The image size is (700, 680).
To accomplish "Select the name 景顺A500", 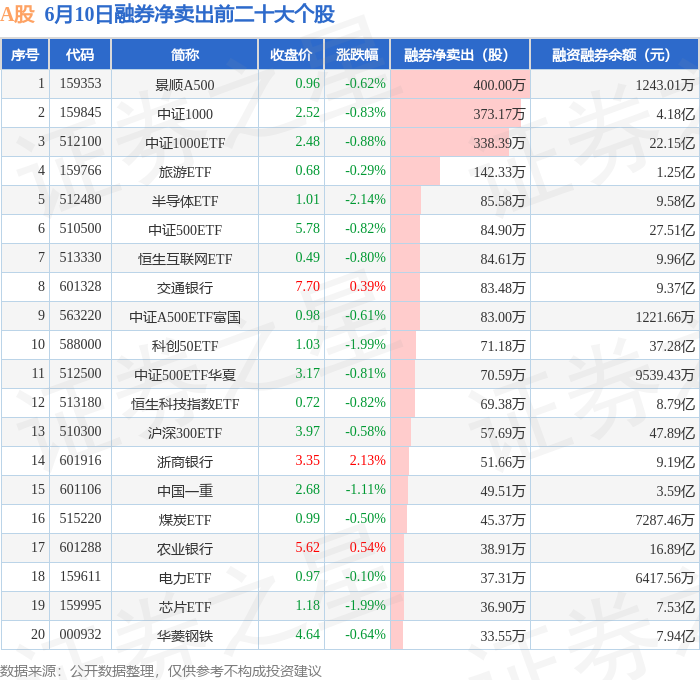I will point(185,85).
